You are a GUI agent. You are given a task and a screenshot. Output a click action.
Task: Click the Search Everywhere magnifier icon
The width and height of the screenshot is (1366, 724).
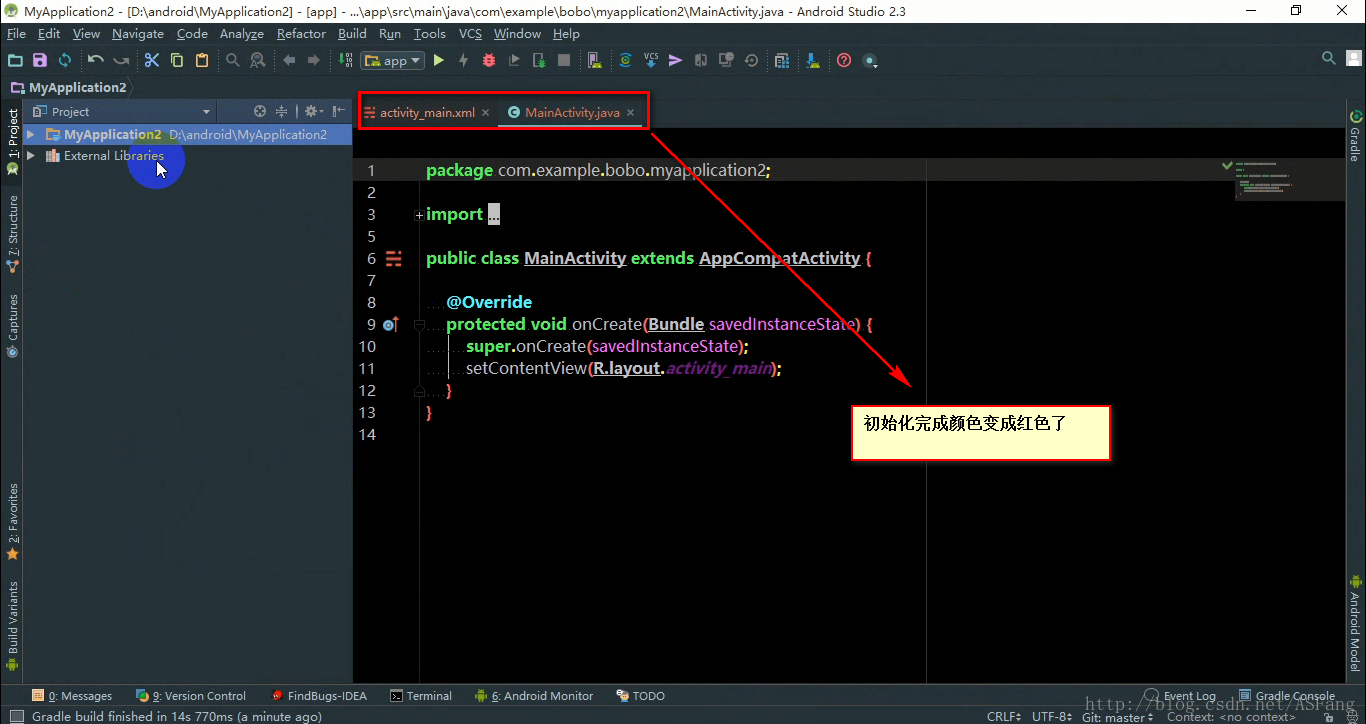1329,59
